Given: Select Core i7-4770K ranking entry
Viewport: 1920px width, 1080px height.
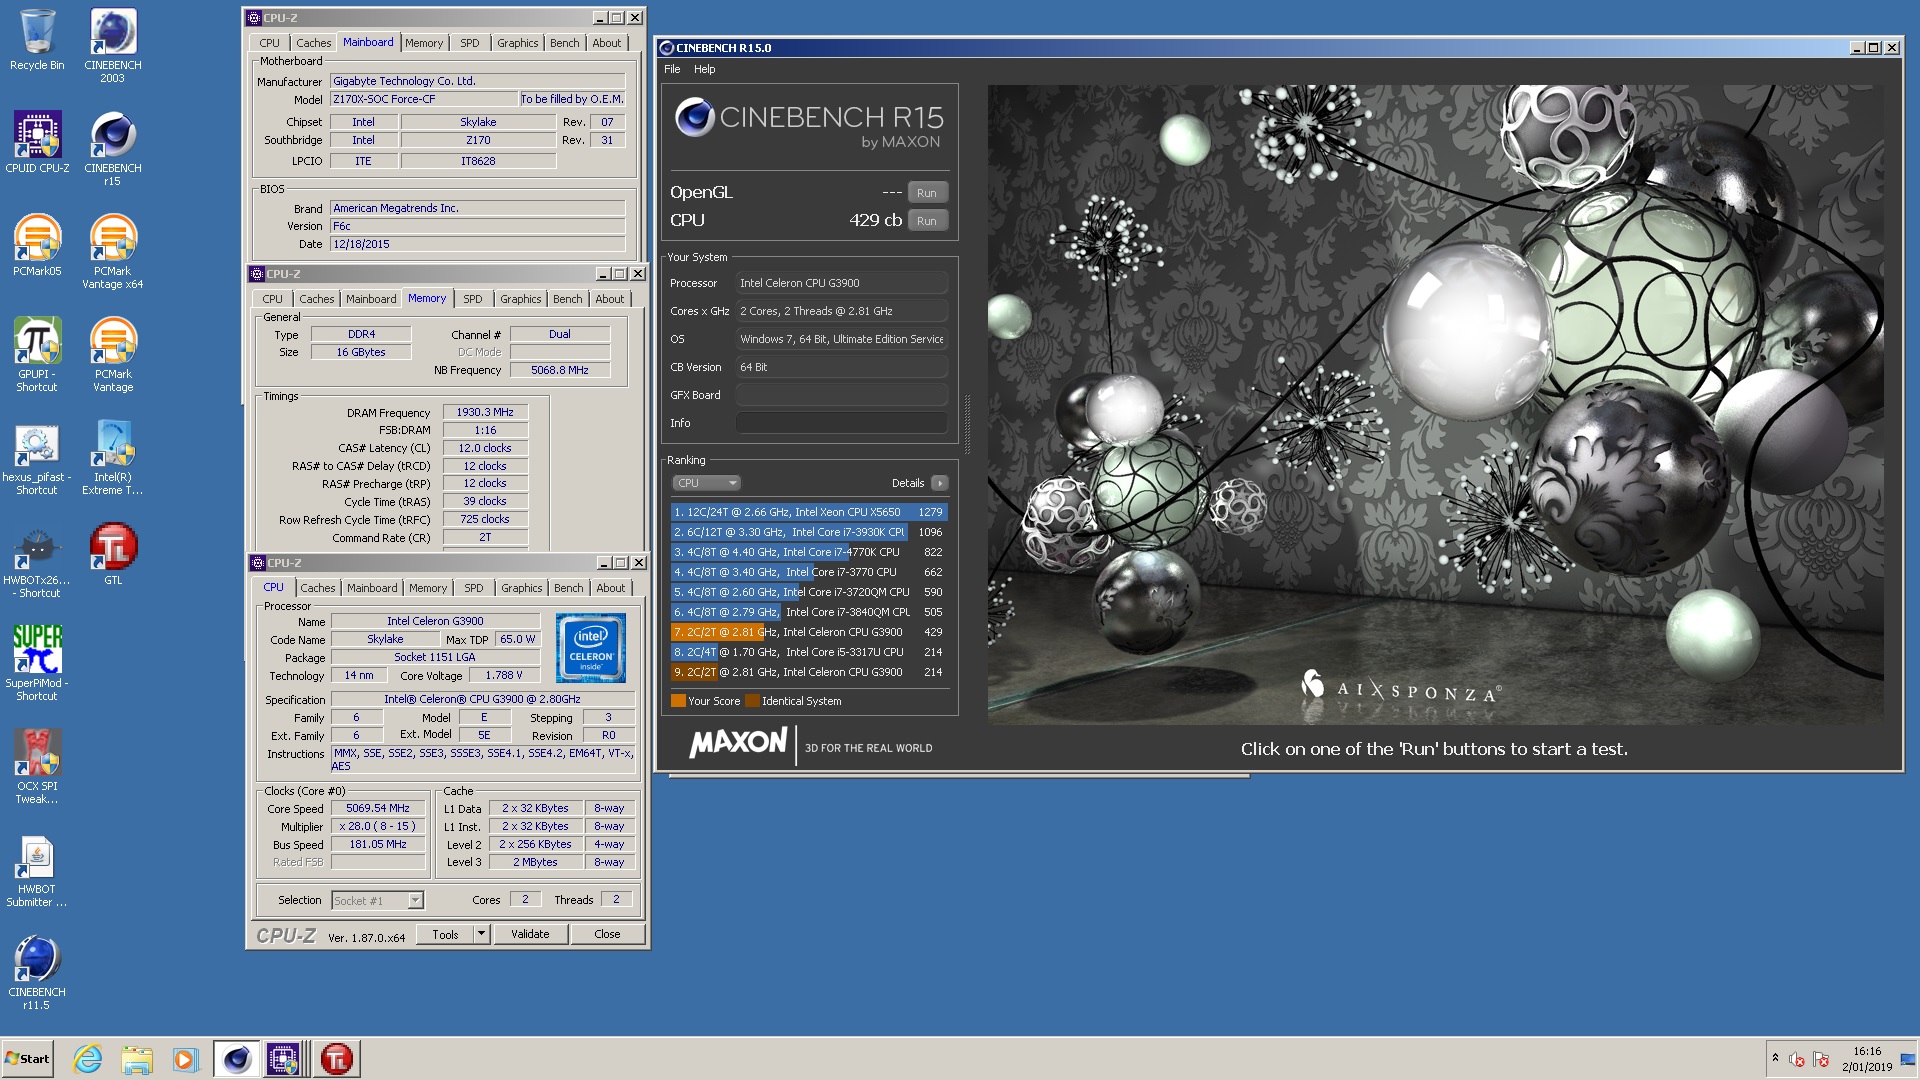Looking at the screenshot, I should click(809, 552).
